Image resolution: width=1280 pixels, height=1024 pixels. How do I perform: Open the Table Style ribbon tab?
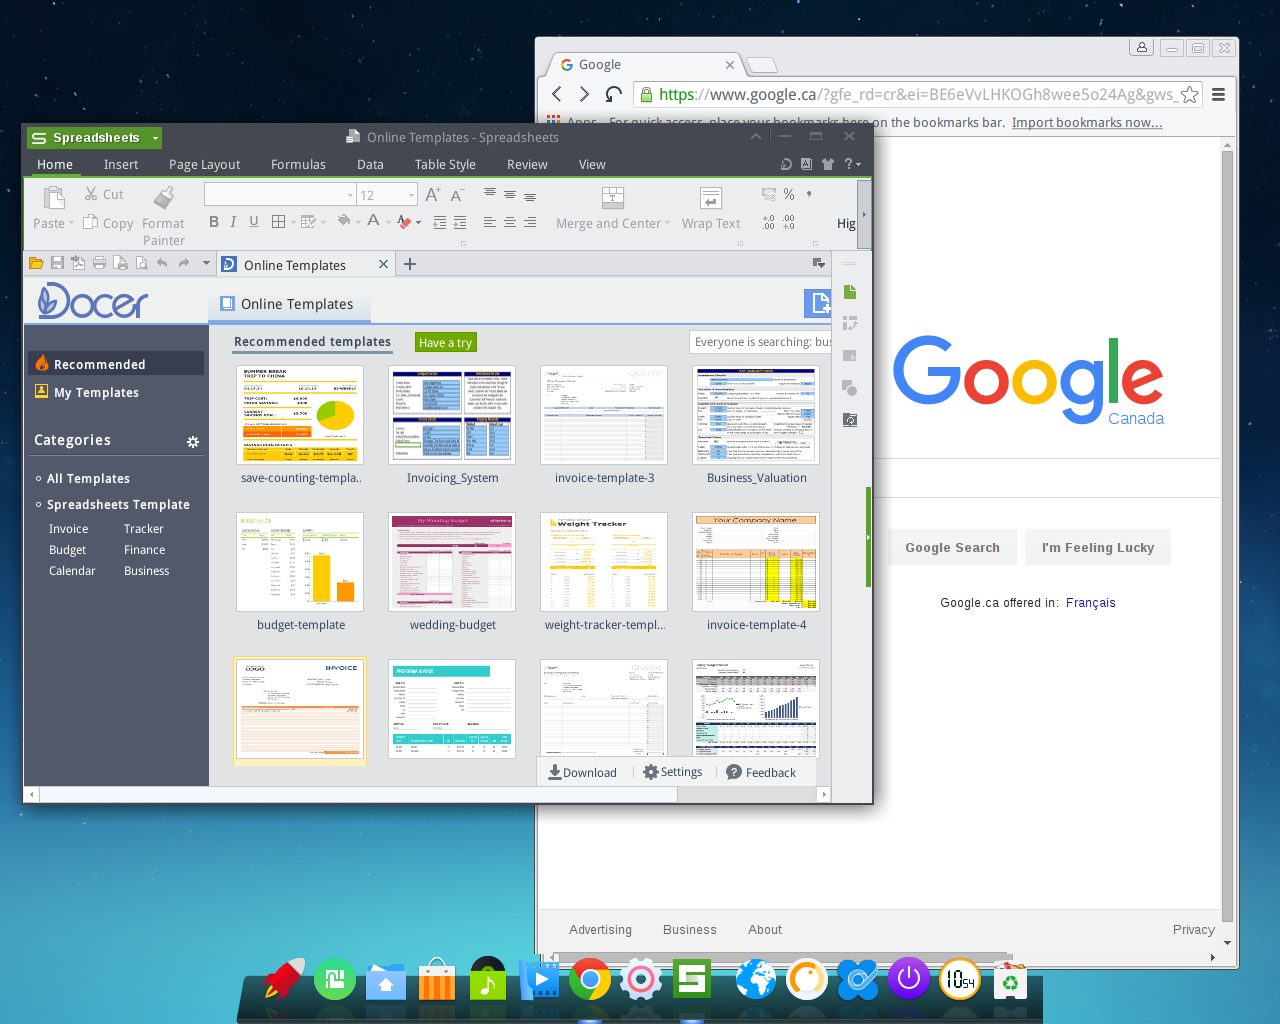click(445, 165)
